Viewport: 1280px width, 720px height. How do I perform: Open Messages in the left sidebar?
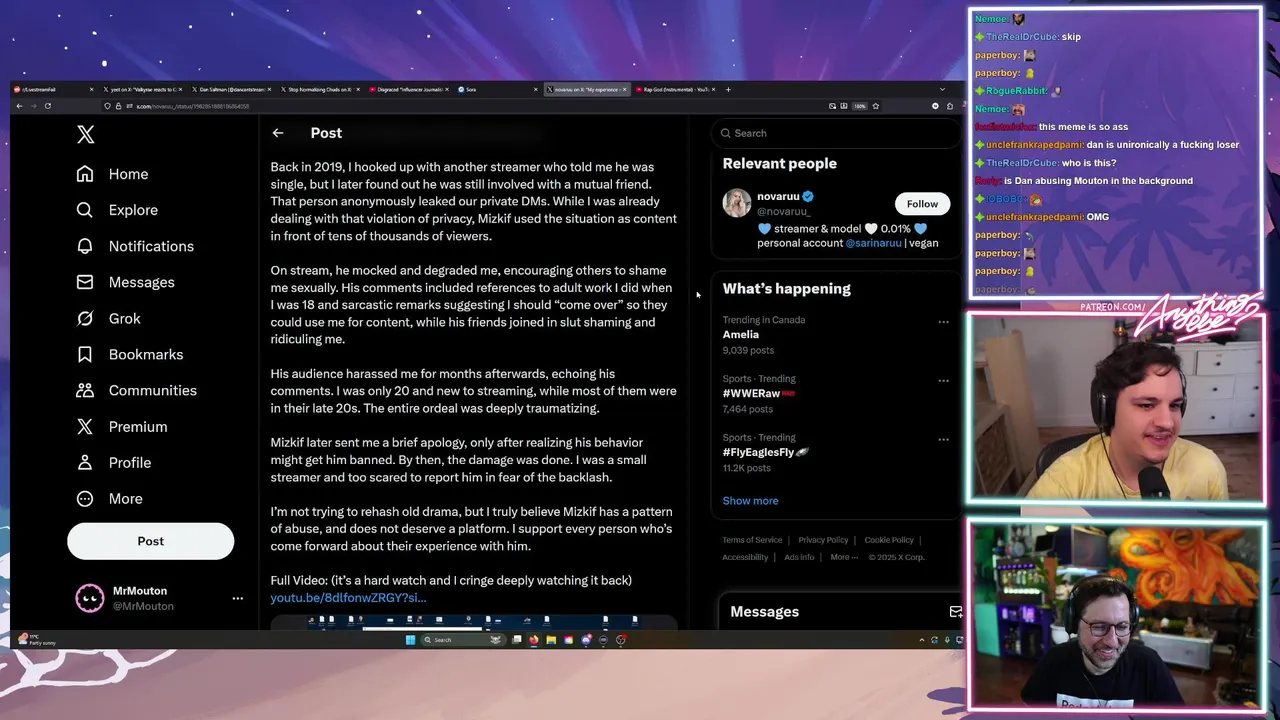point(126,282)
